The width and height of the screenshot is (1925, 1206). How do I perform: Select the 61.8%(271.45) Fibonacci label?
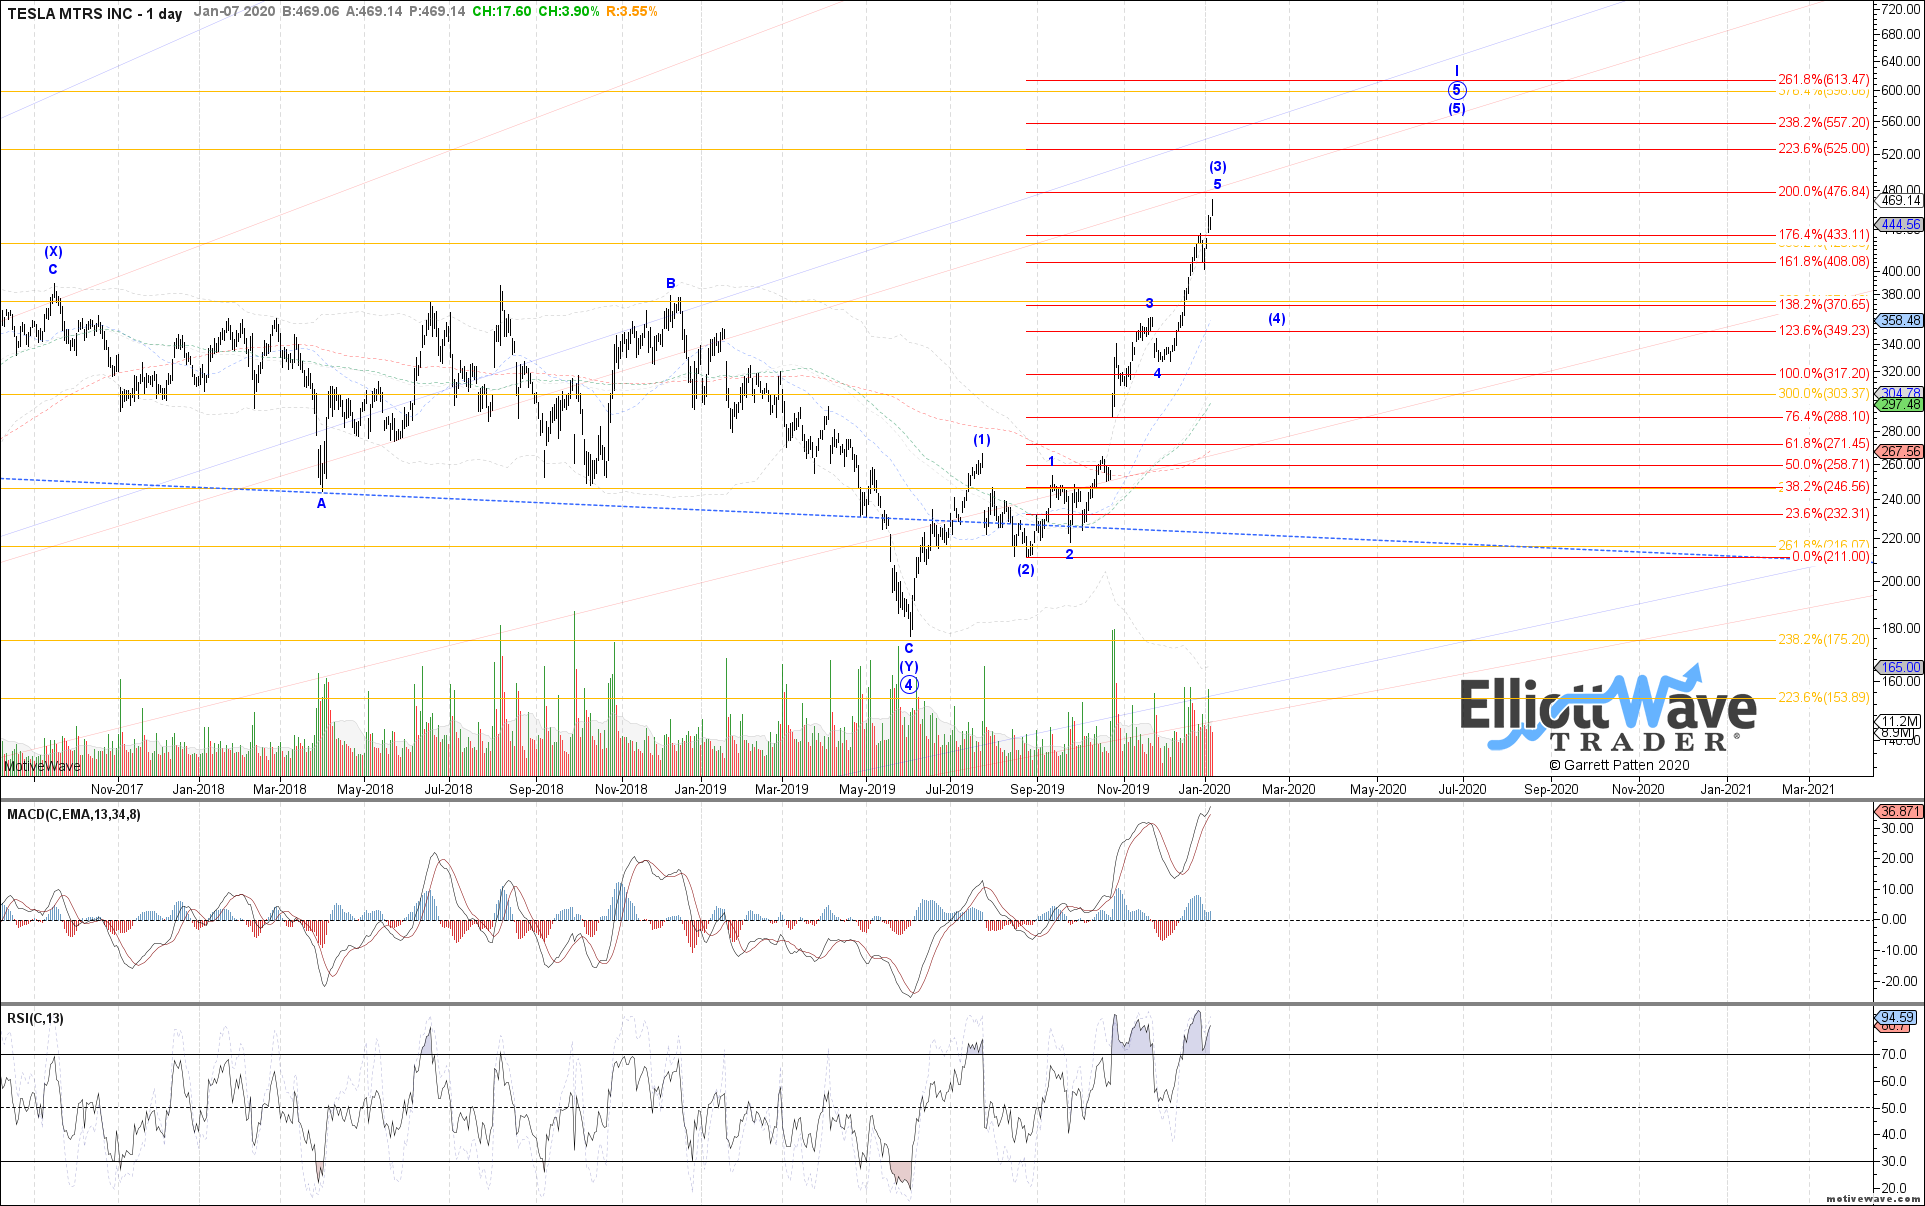tap(1827, 444)
